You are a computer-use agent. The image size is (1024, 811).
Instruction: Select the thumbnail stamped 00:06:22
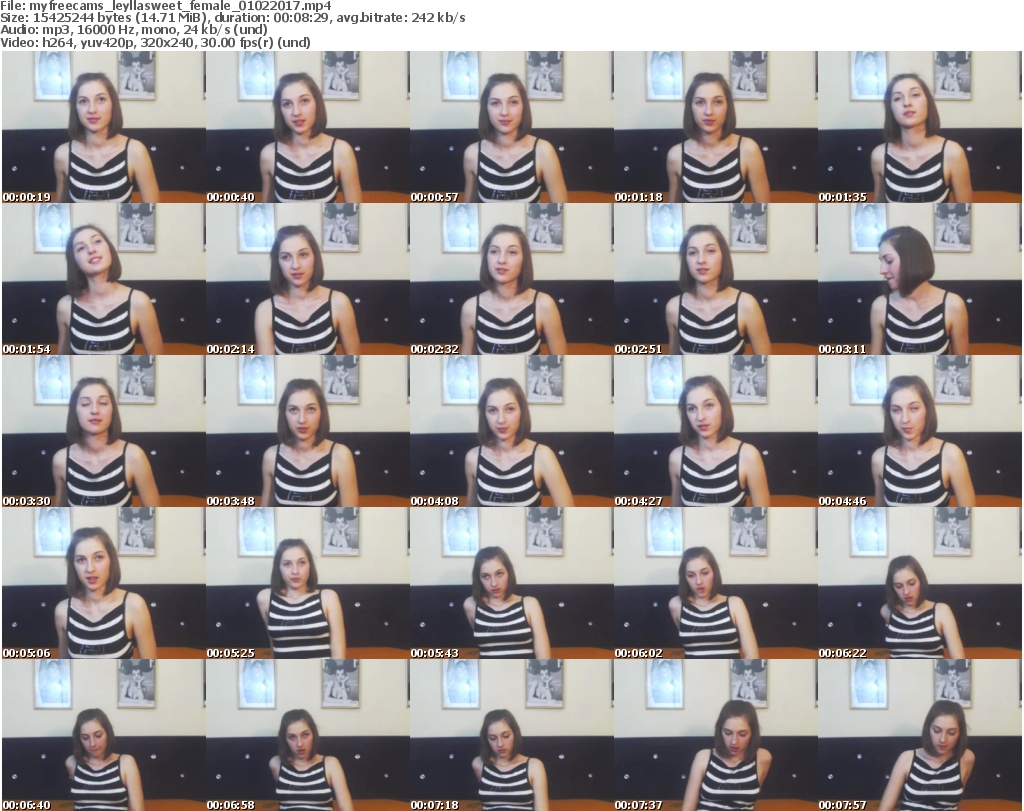click(x=920, y=583)
